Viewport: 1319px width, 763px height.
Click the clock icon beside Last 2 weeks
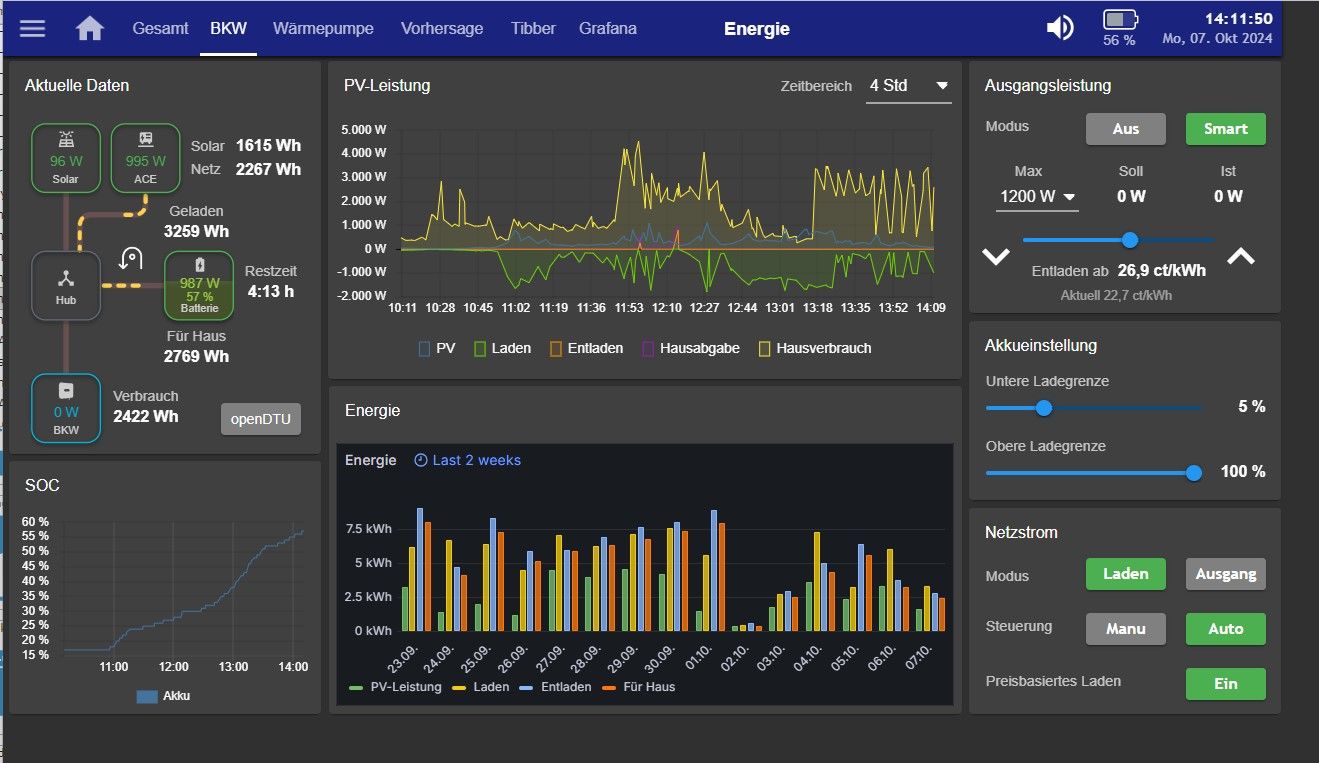point(421,460)
